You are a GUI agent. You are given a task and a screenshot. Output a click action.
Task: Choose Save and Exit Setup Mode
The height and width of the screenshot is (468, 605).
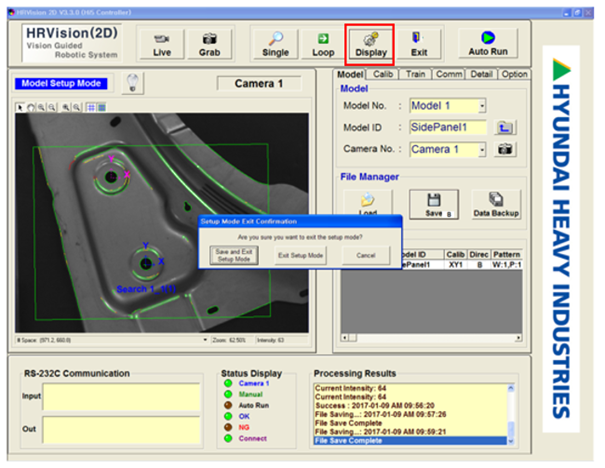(x=234, y=255)
